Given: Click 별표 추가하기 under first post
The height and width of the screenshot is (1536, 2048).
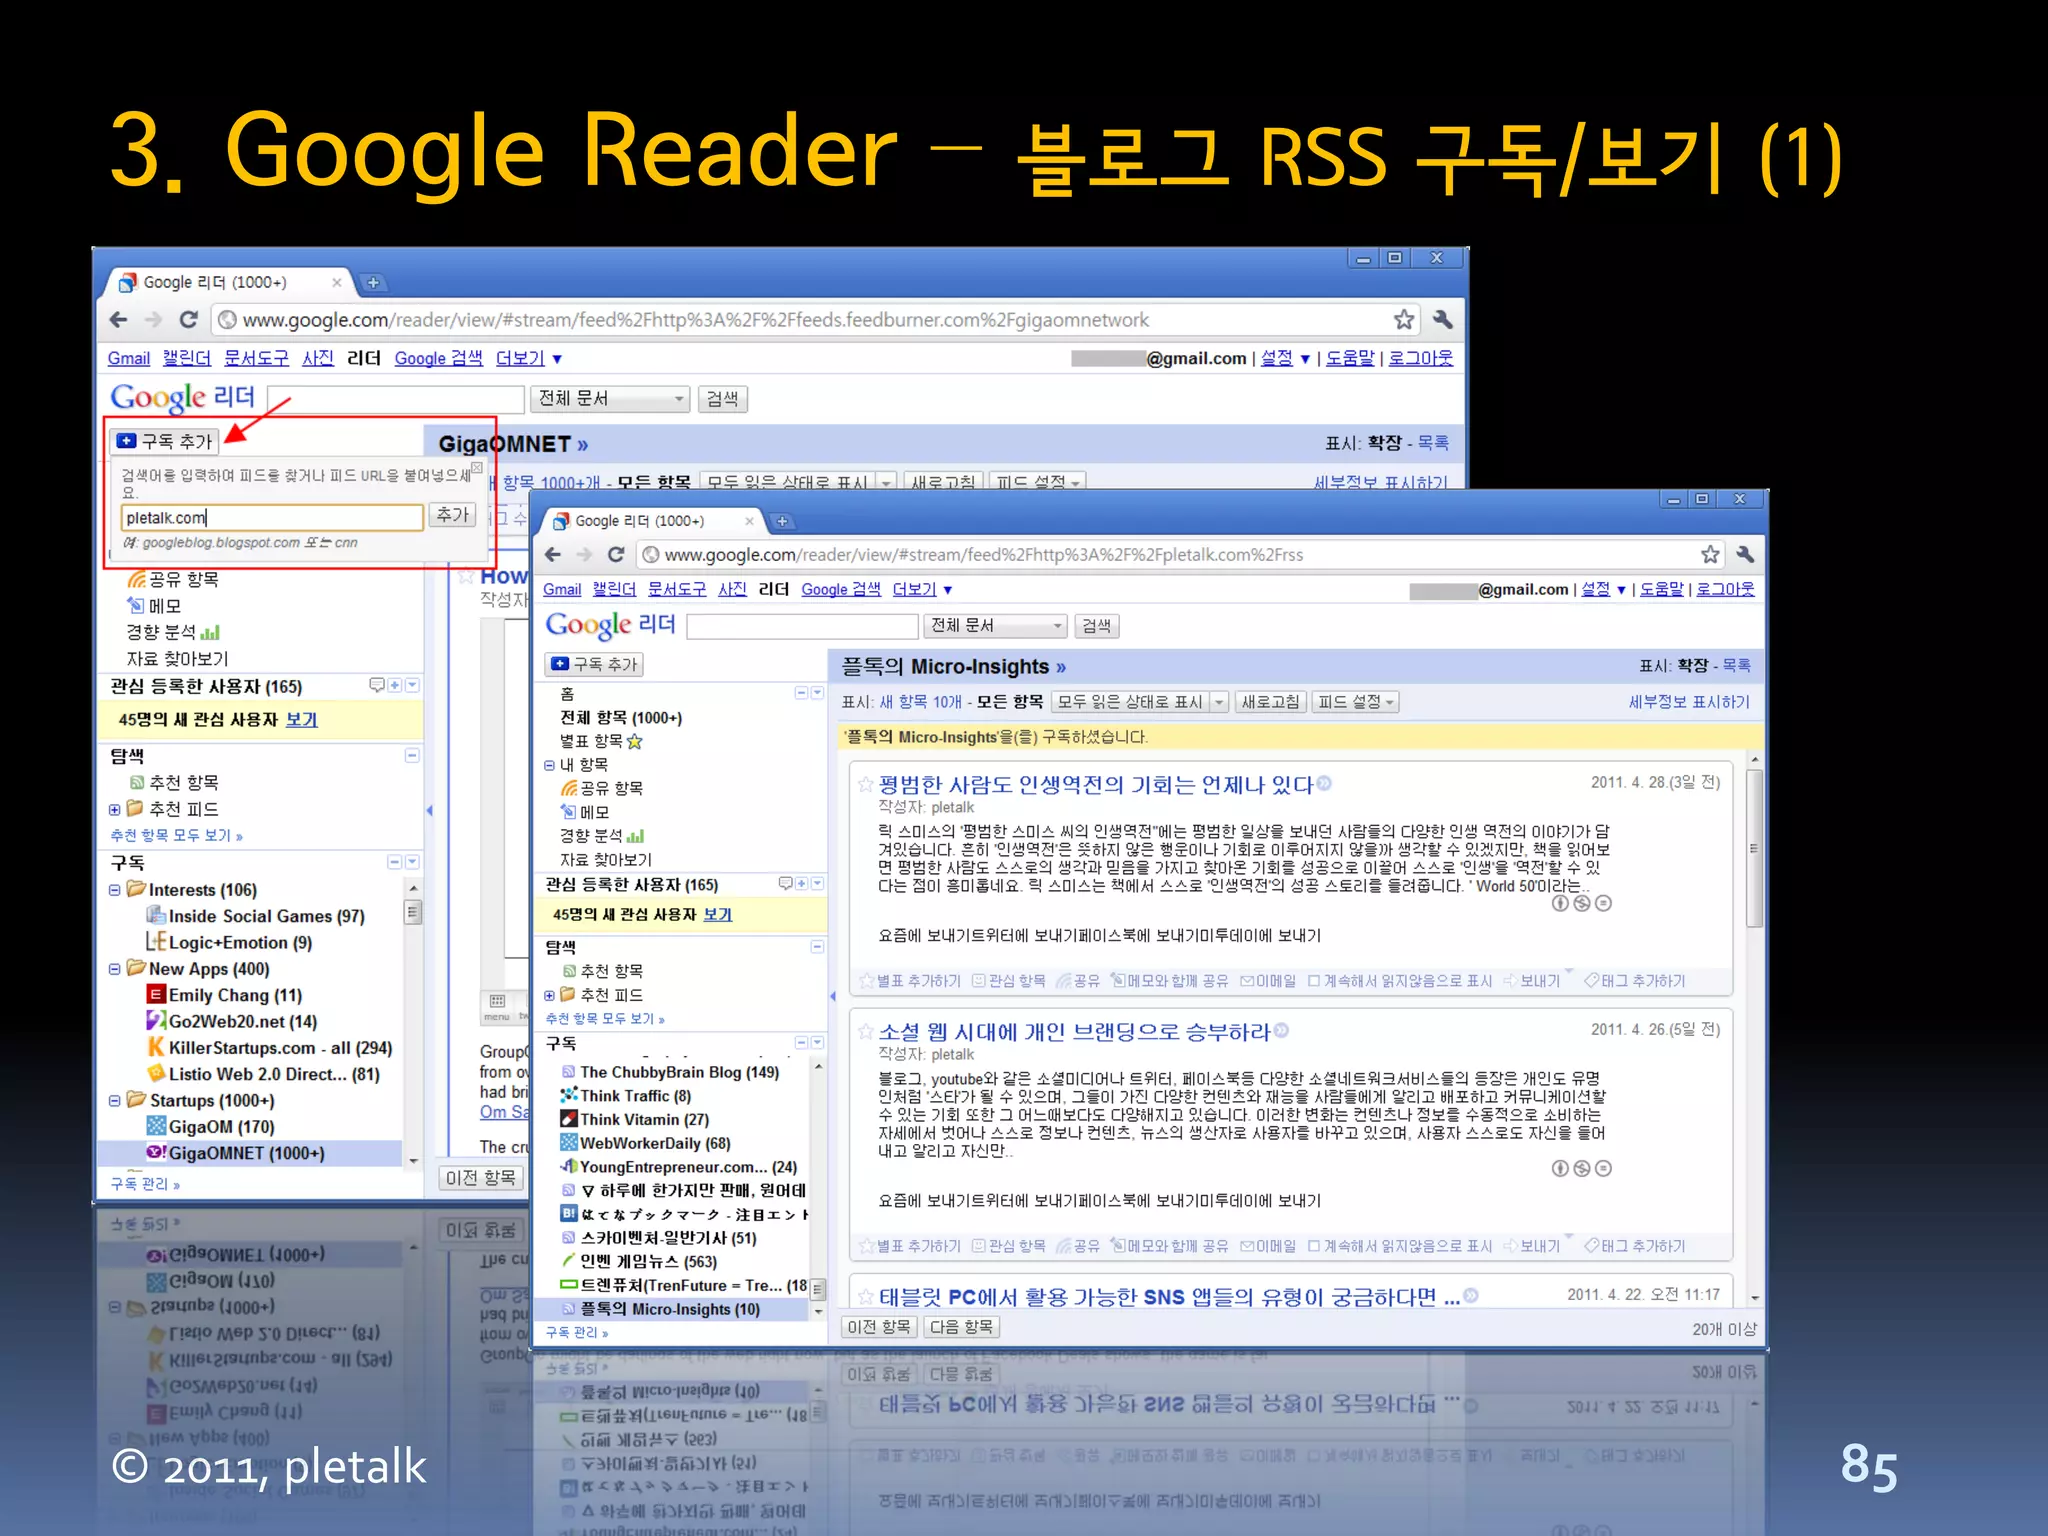Looking at the screenshot, I should coord(910,981).
